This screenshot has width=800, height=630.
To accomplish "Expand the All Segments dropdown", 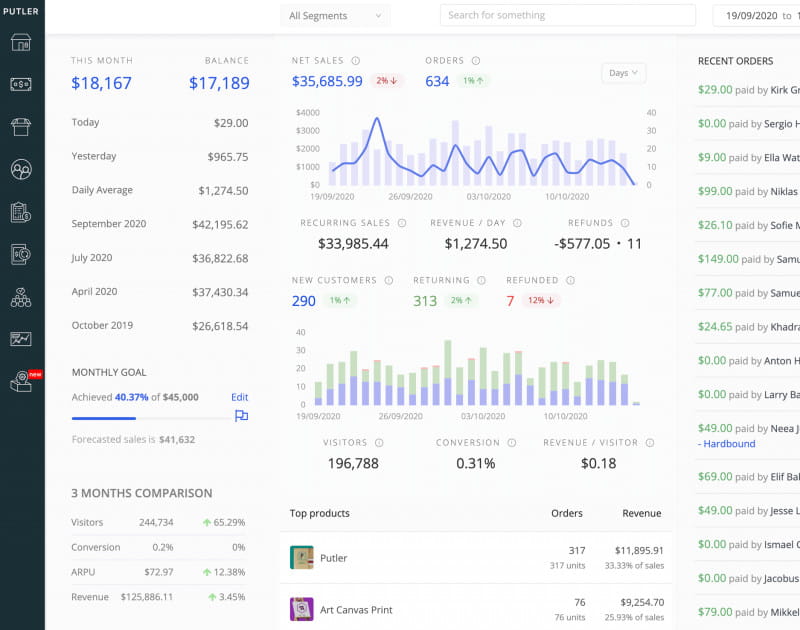I will [x=336, y=16].
